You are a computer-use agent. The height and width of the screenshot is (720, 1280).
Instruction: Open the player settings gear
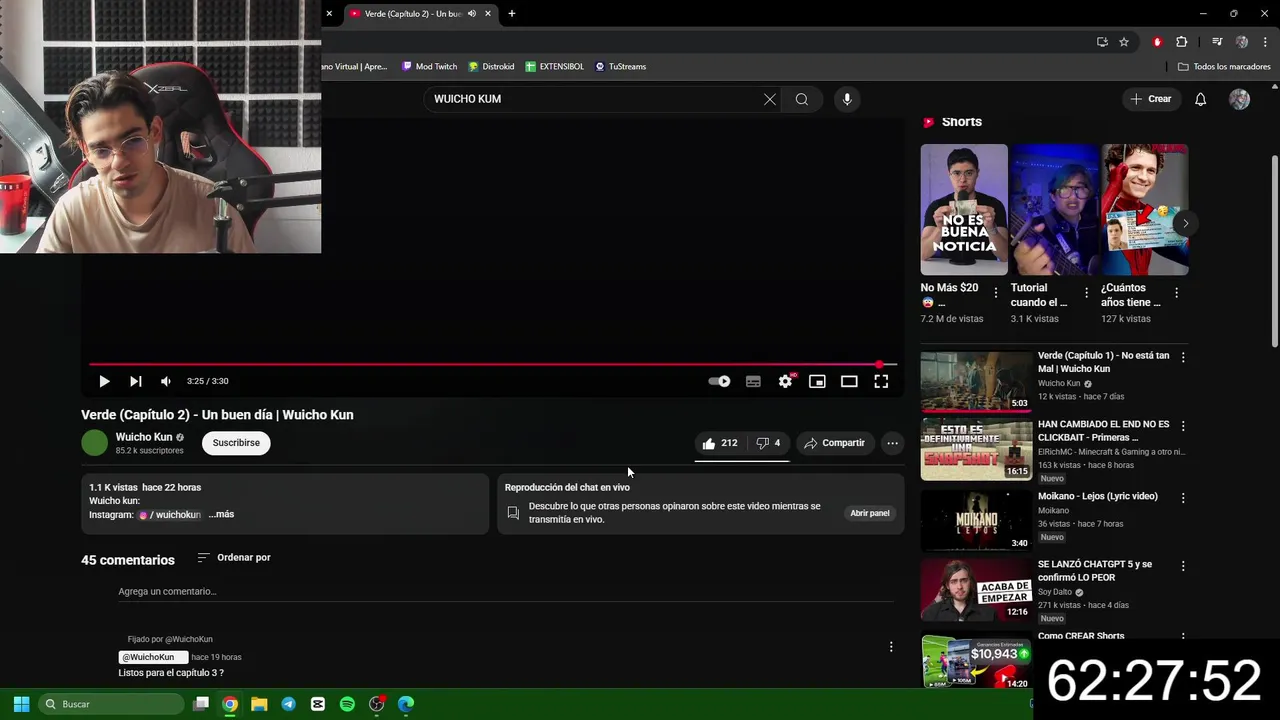click(x=785, y=381)
